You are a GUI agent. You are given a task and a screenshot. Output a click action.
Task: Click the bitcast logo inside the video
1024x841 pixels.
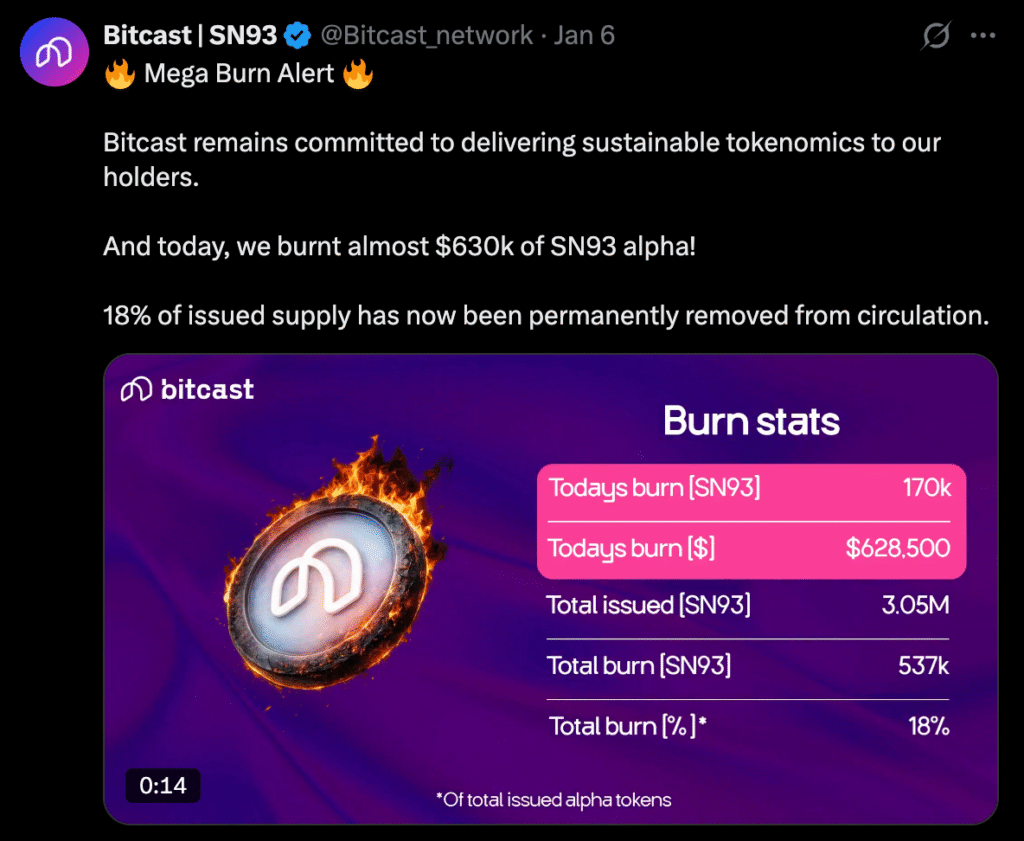[x=187, y=389]
